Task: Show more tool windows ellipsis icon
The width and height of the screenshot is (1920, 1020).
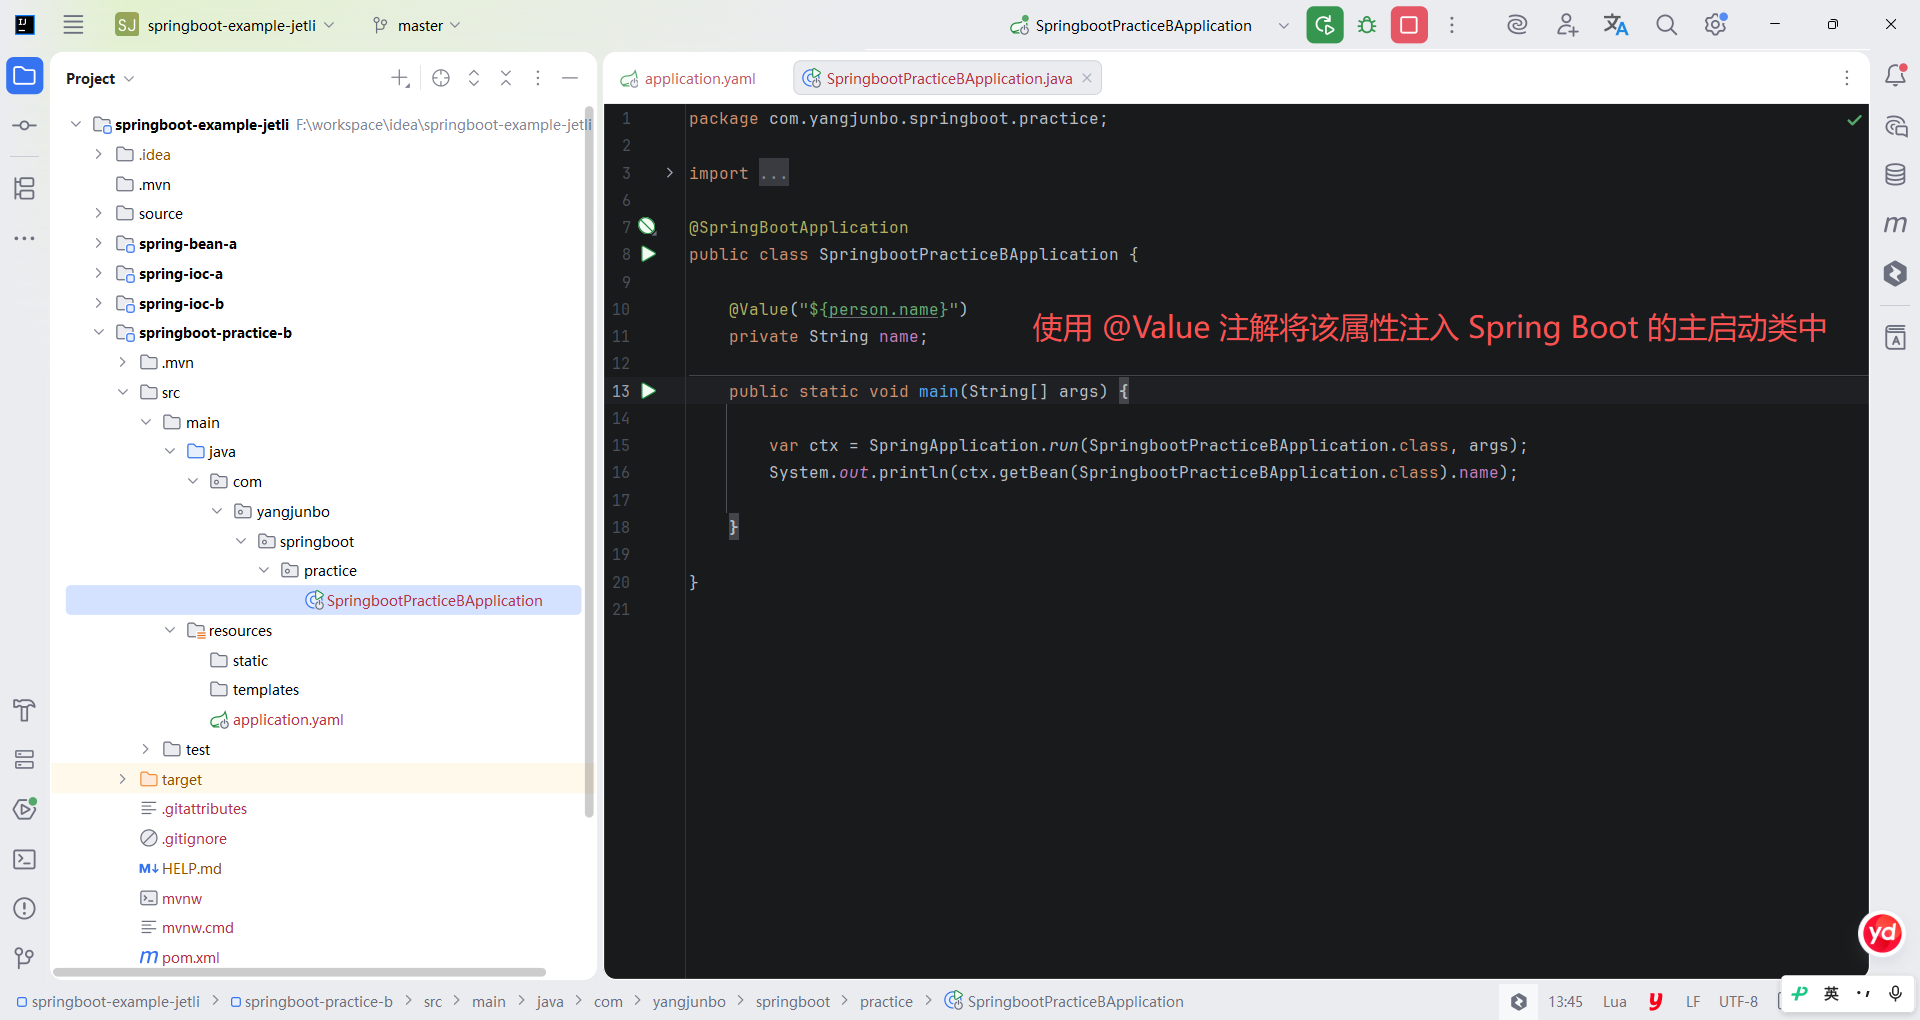Action: tap(25, 238)
